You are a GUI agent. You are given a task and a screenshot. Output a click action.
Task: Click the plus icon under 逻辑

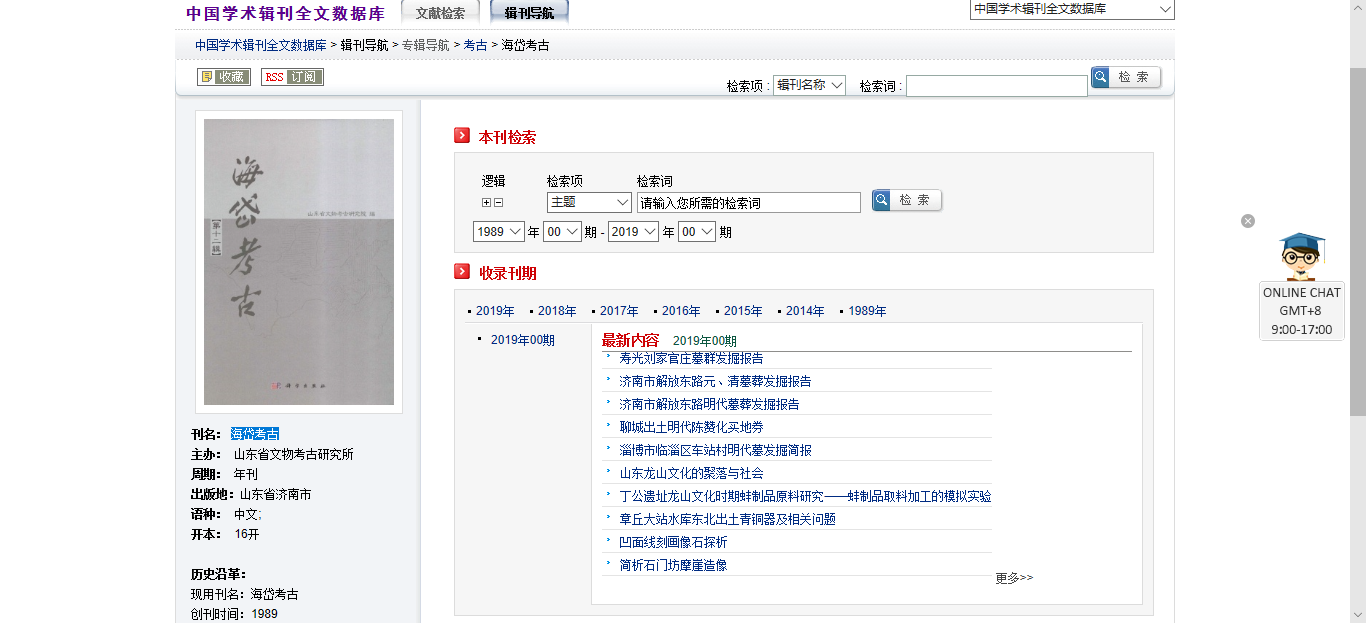click(x=487, y=202)
